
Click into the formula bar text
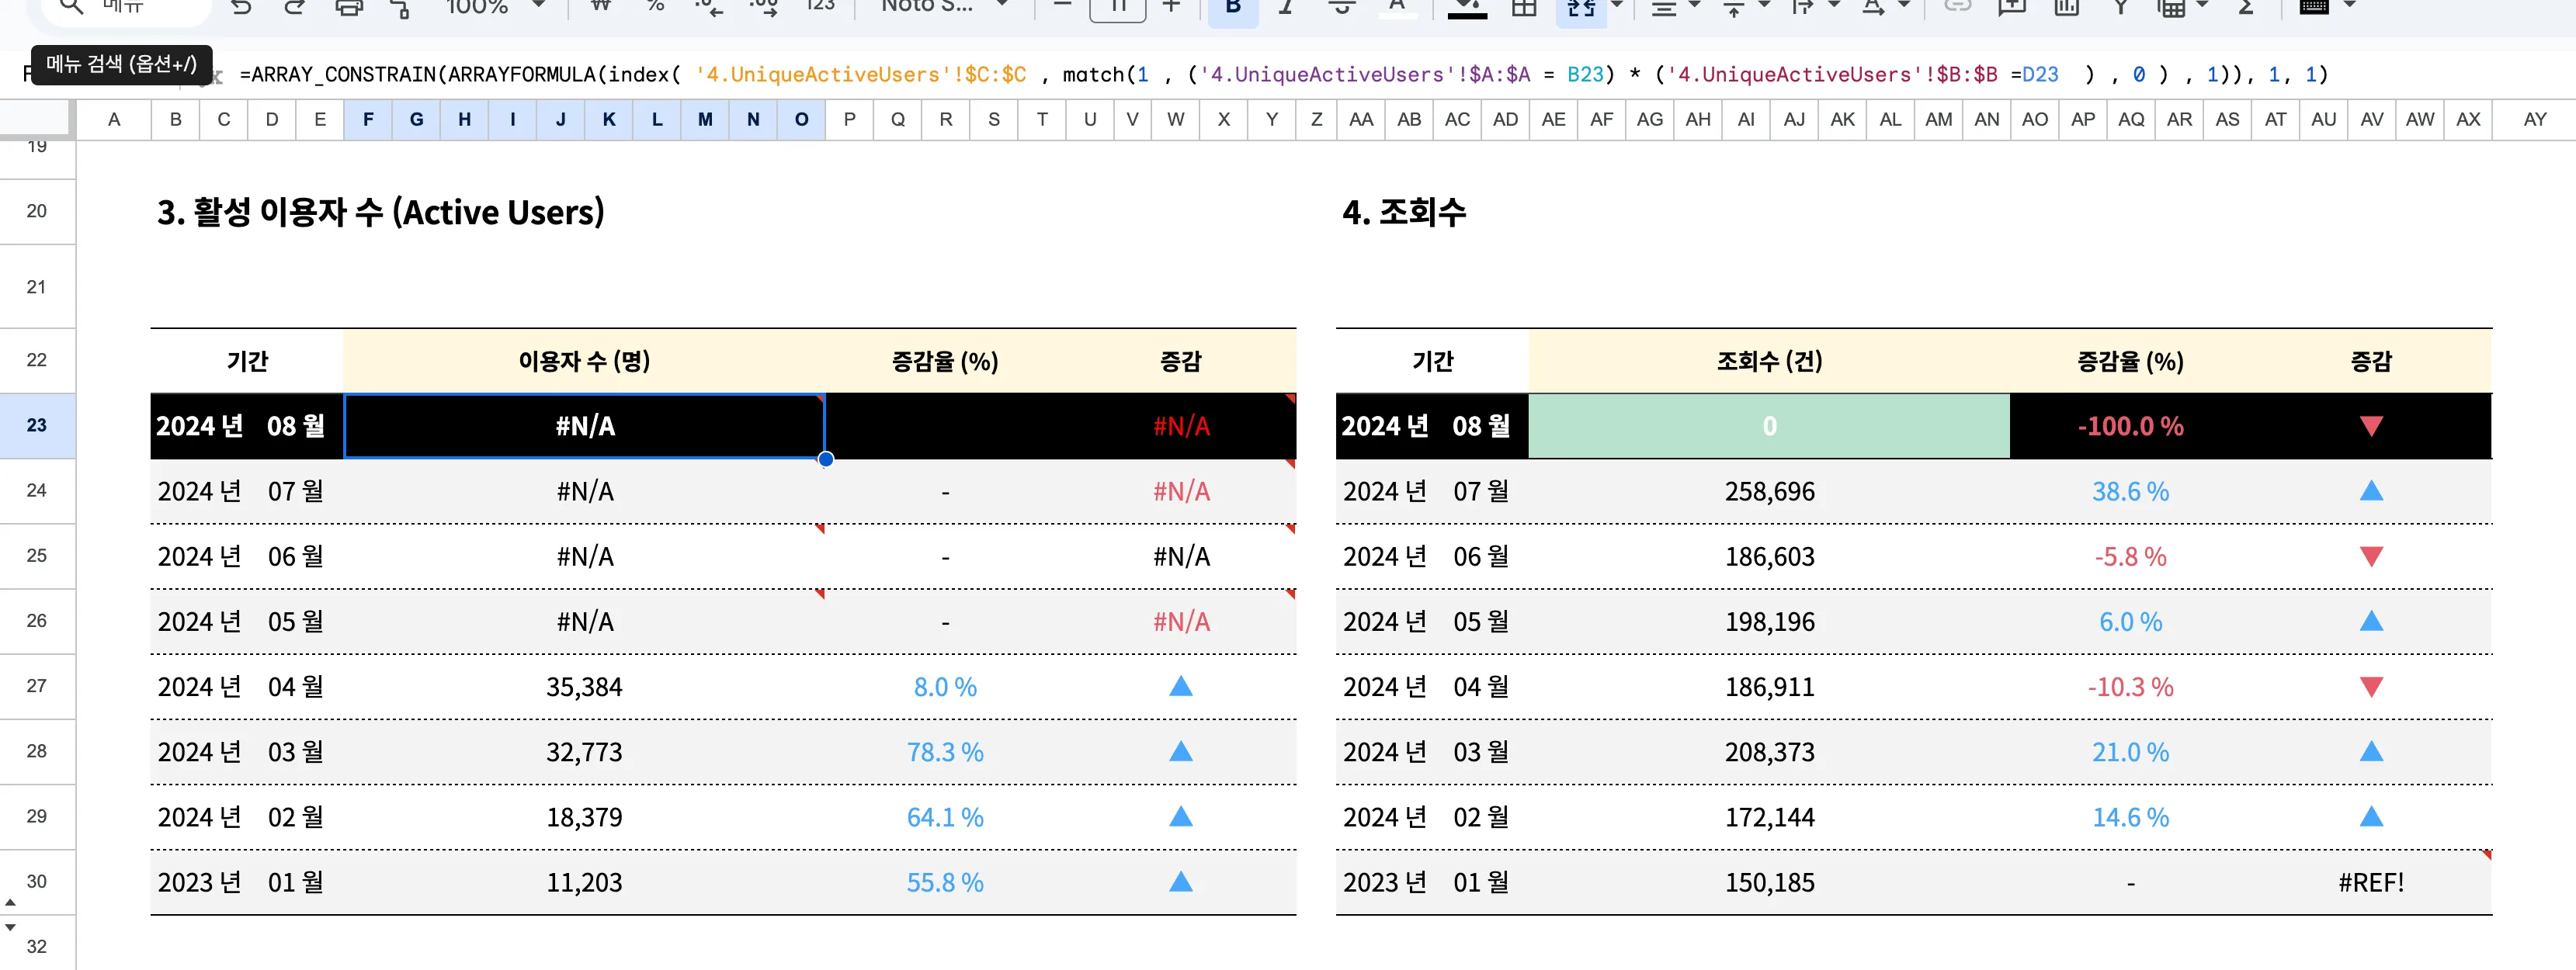coord(1283,74)
